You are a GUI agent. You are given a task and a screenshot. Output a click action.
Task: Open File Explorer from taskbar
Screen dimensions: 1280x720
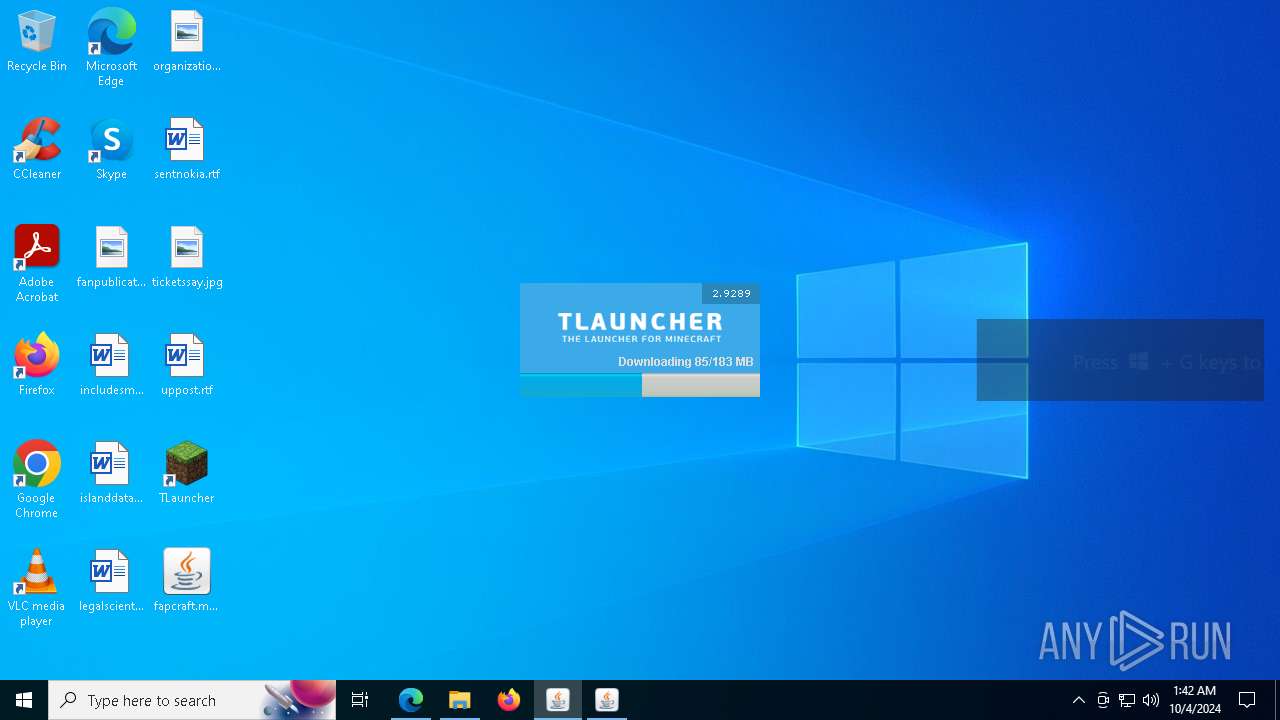(x=460, y=700)
